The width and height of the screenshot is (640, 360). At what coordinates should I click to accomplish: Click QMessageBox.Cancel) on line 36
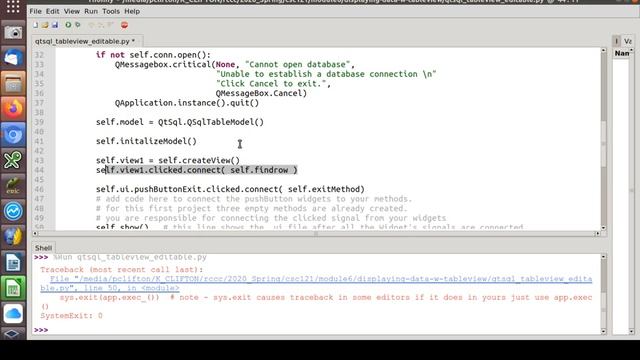pyautogui.click(x=261, y=93)
